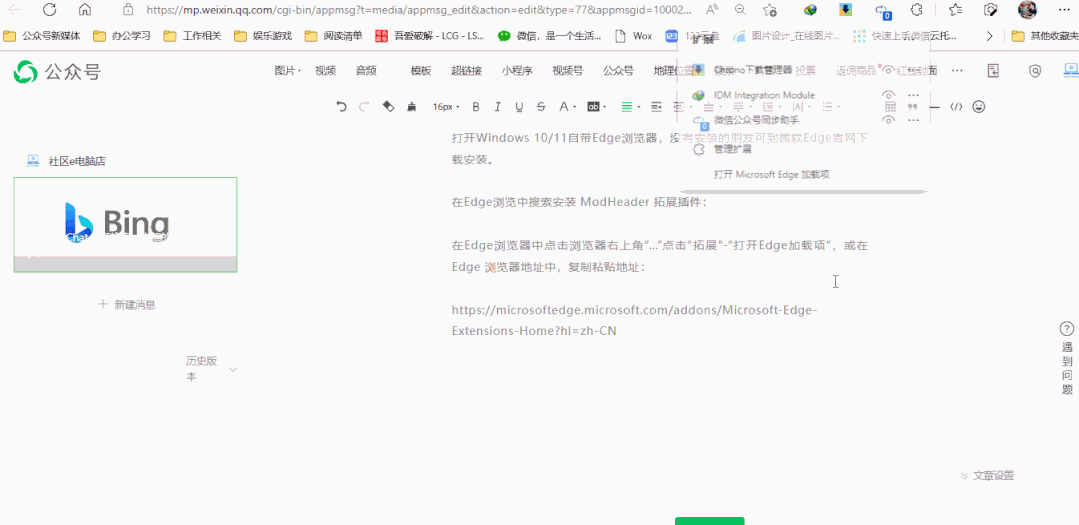Refresh the browser page
The height and width of the screenshot is (525, 1079).
pyautogui.click(x=50, y=10)
